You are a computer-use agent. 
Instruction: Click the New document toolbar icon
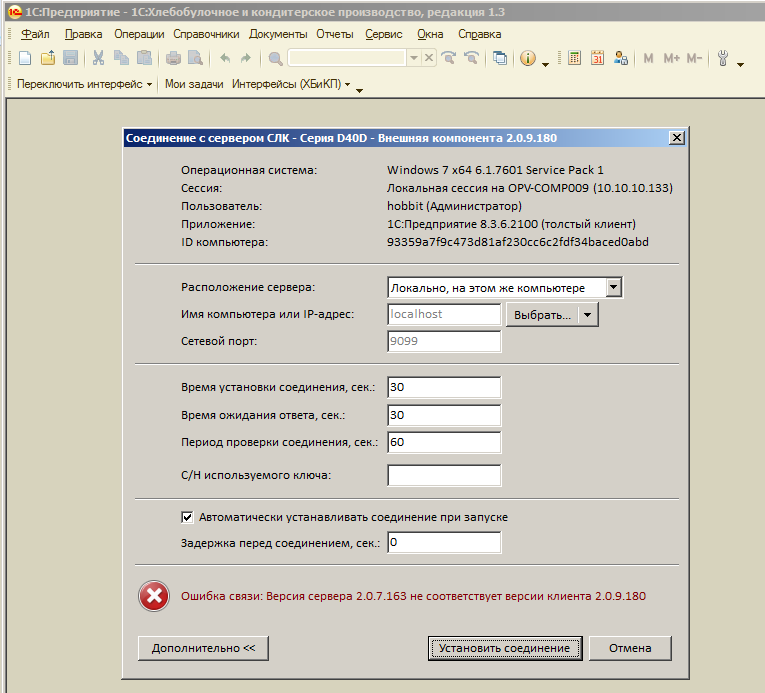[x=25, y=58]
